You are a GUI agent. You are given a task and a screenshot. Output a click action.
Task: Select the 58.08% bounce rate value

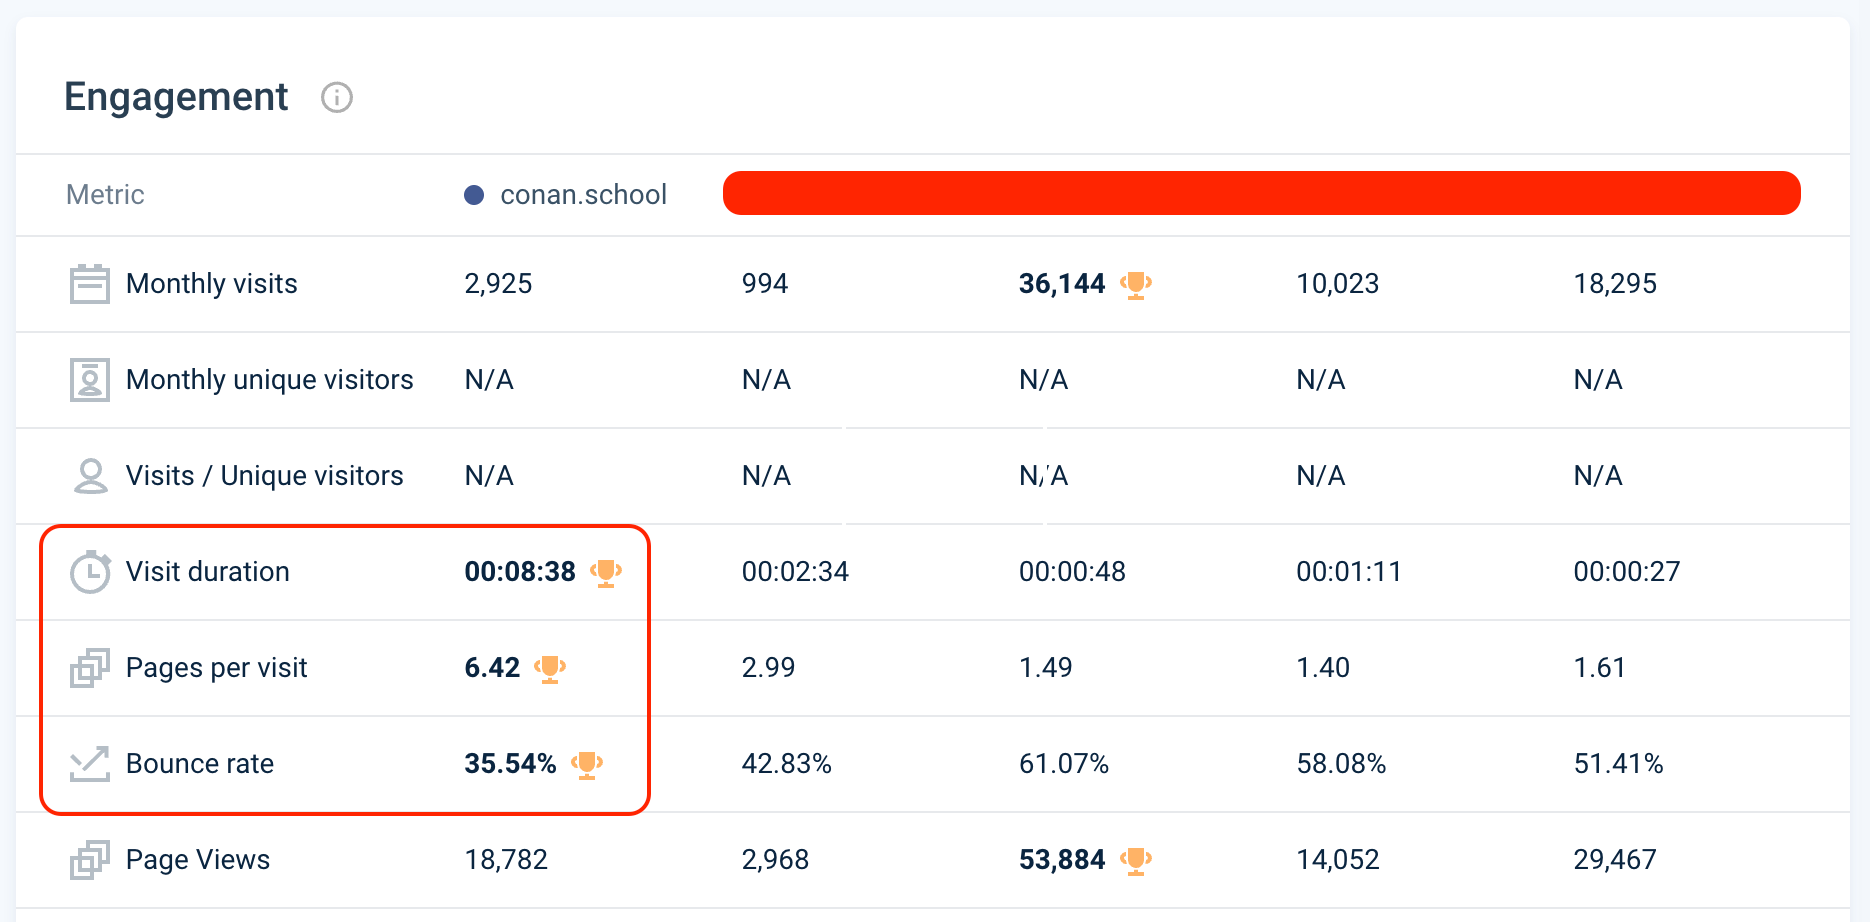click(1341, 764)
